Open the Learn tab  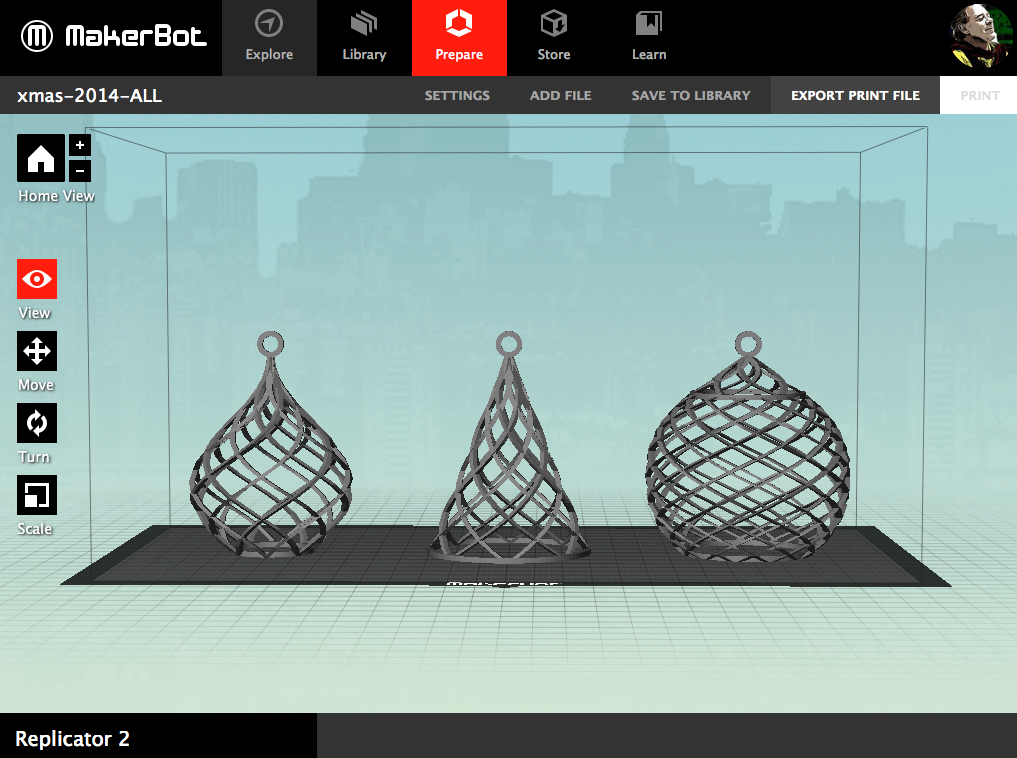[x=649, y=38]
